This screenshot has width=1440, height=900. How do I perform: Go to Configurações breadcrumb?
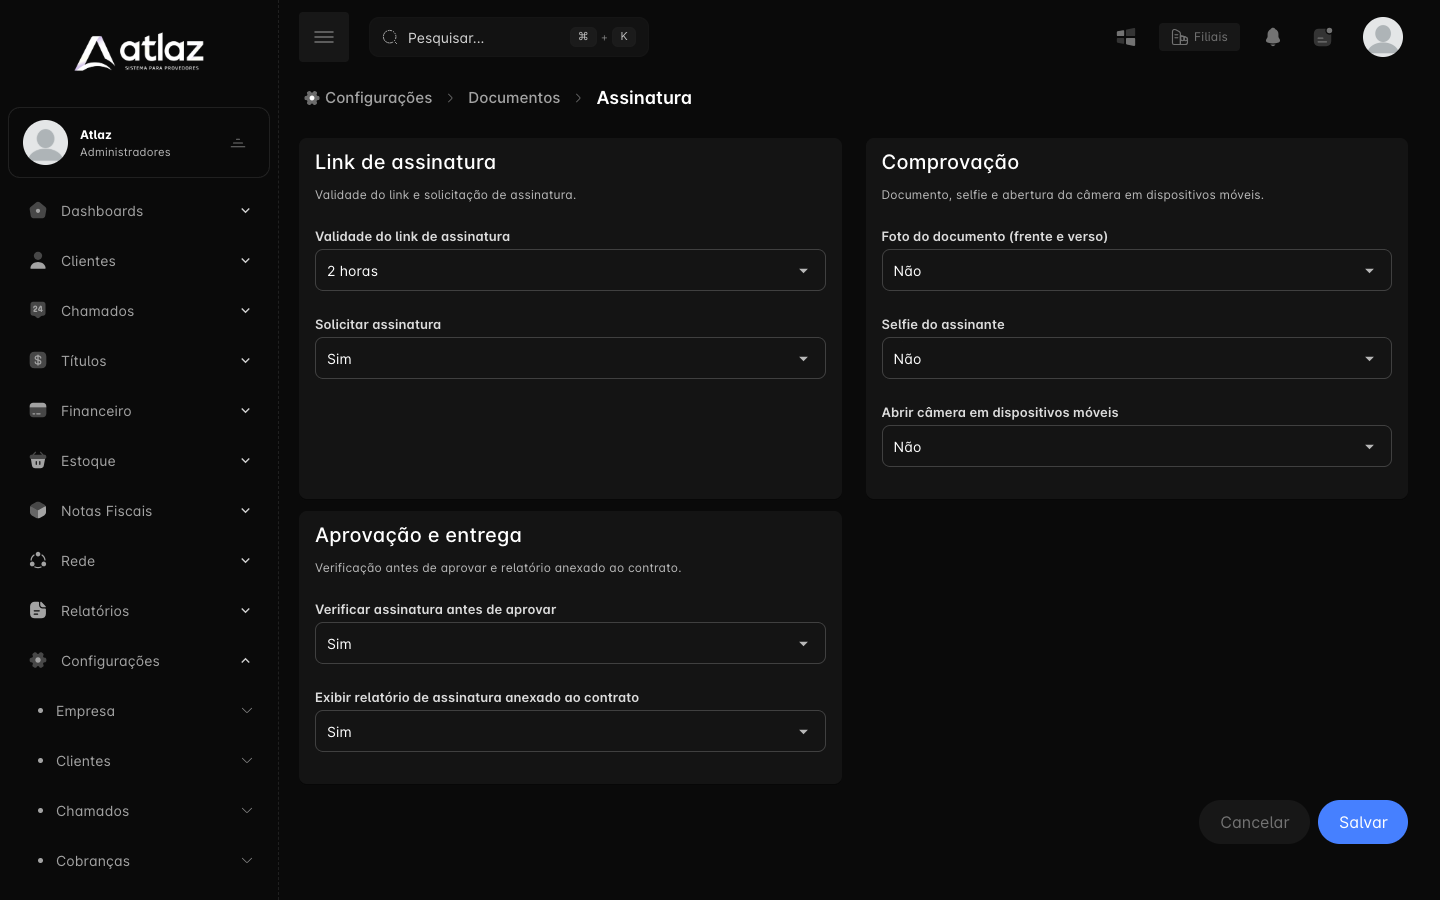point(378,97)
